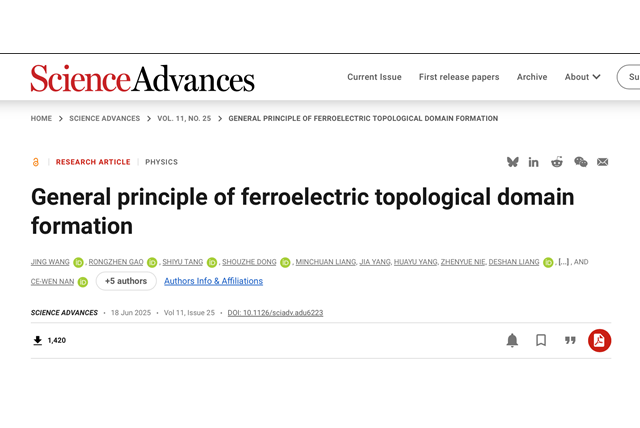Image resolution: width=640 pixels, height=428 pixels.
Task: Expand the +5 authors list
Action: click(126, 281)
